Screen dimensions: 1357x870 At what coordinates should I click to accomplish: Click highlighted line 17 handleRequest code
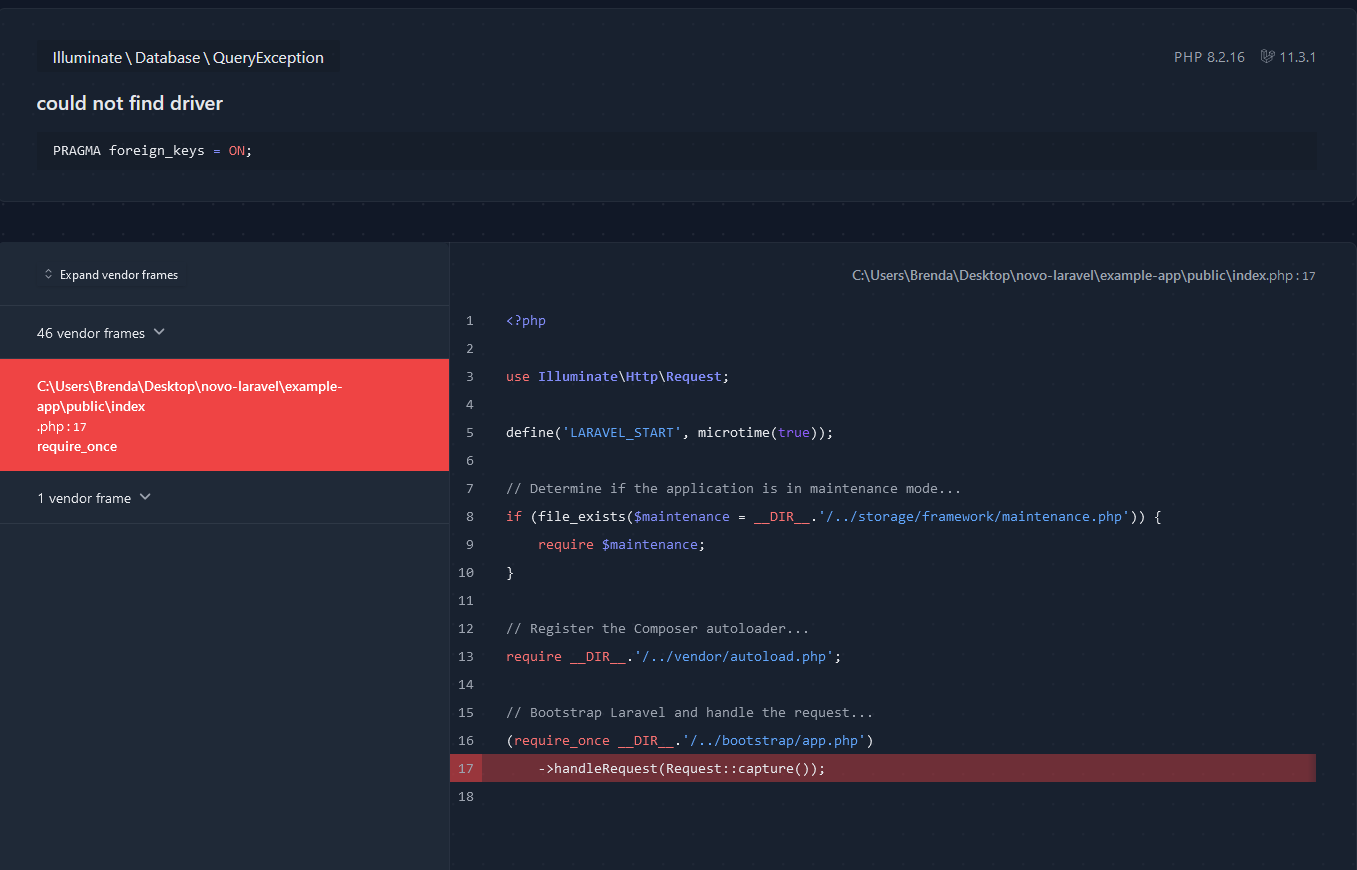(x=682, y=768)
